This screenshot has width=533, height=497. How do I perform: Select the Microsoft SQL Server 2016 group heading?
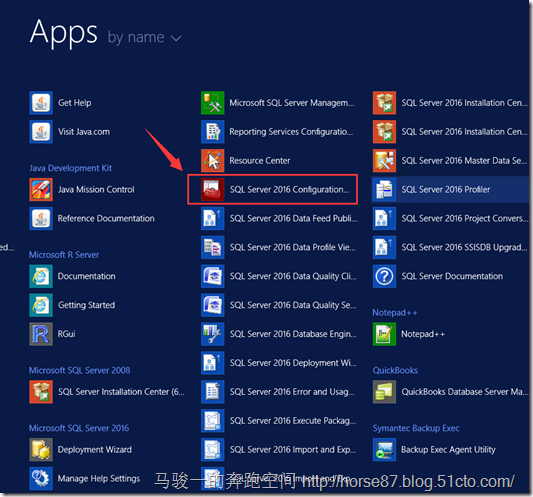(x=79, y=428)
